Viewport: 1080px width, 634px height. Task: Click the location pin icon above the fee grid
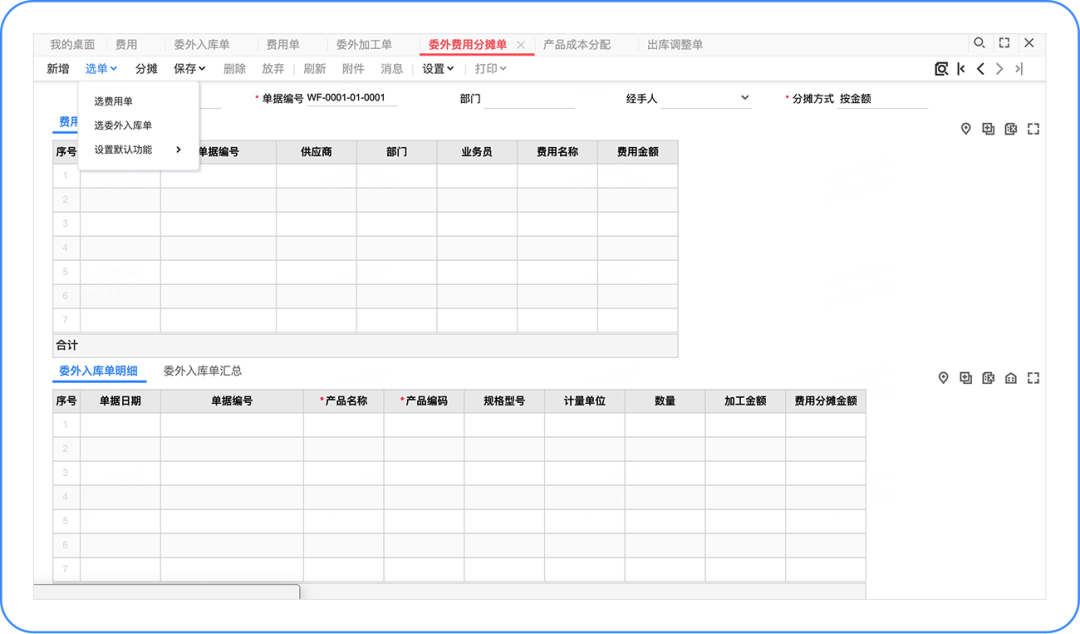pyautogui.click(x=966, y=128)
